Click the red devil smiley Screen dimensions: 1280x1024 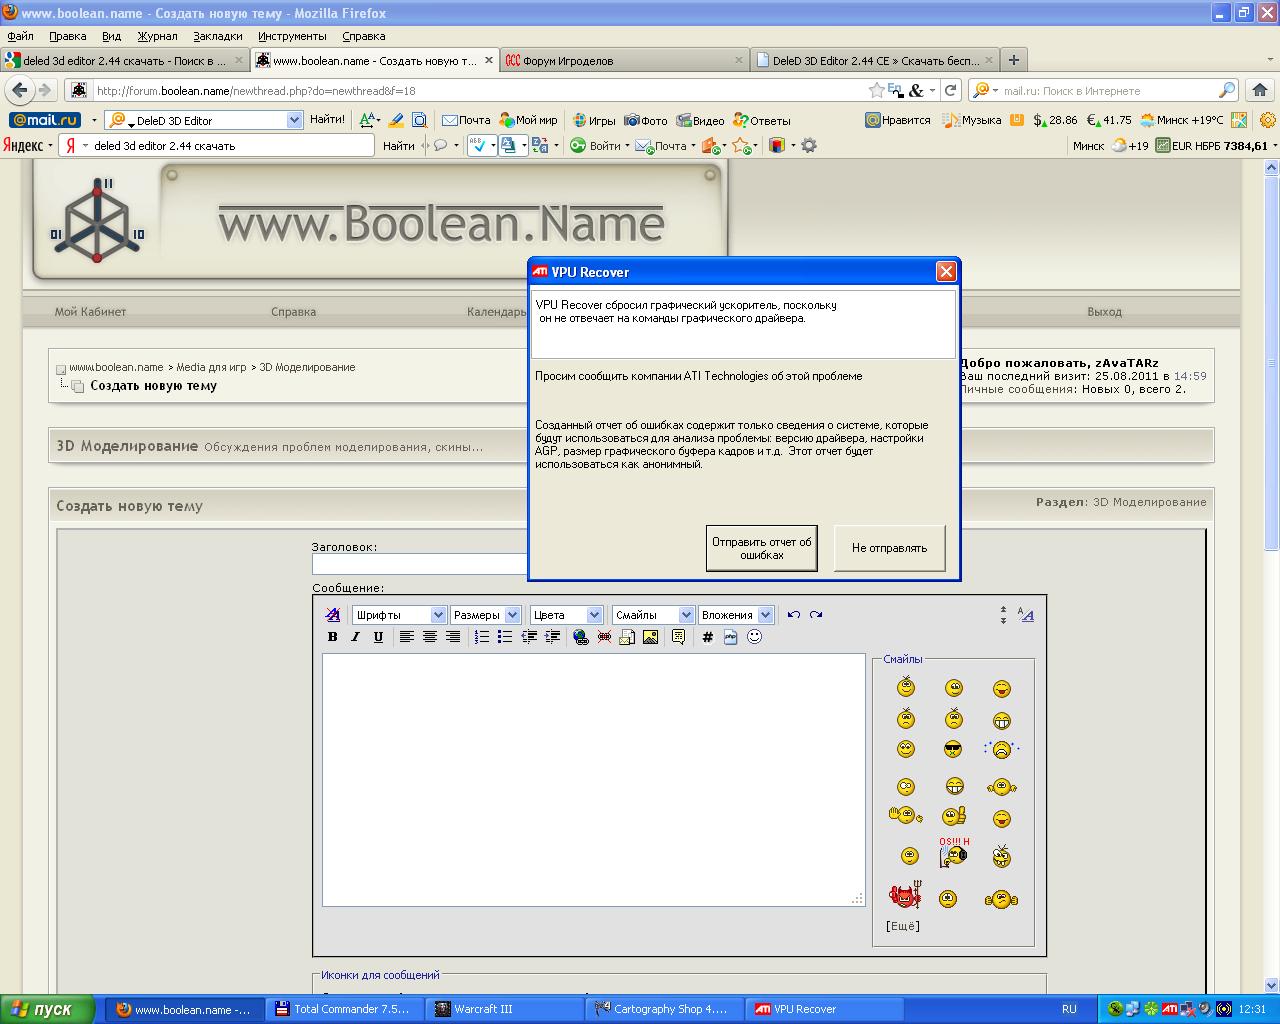coord(905,896)
